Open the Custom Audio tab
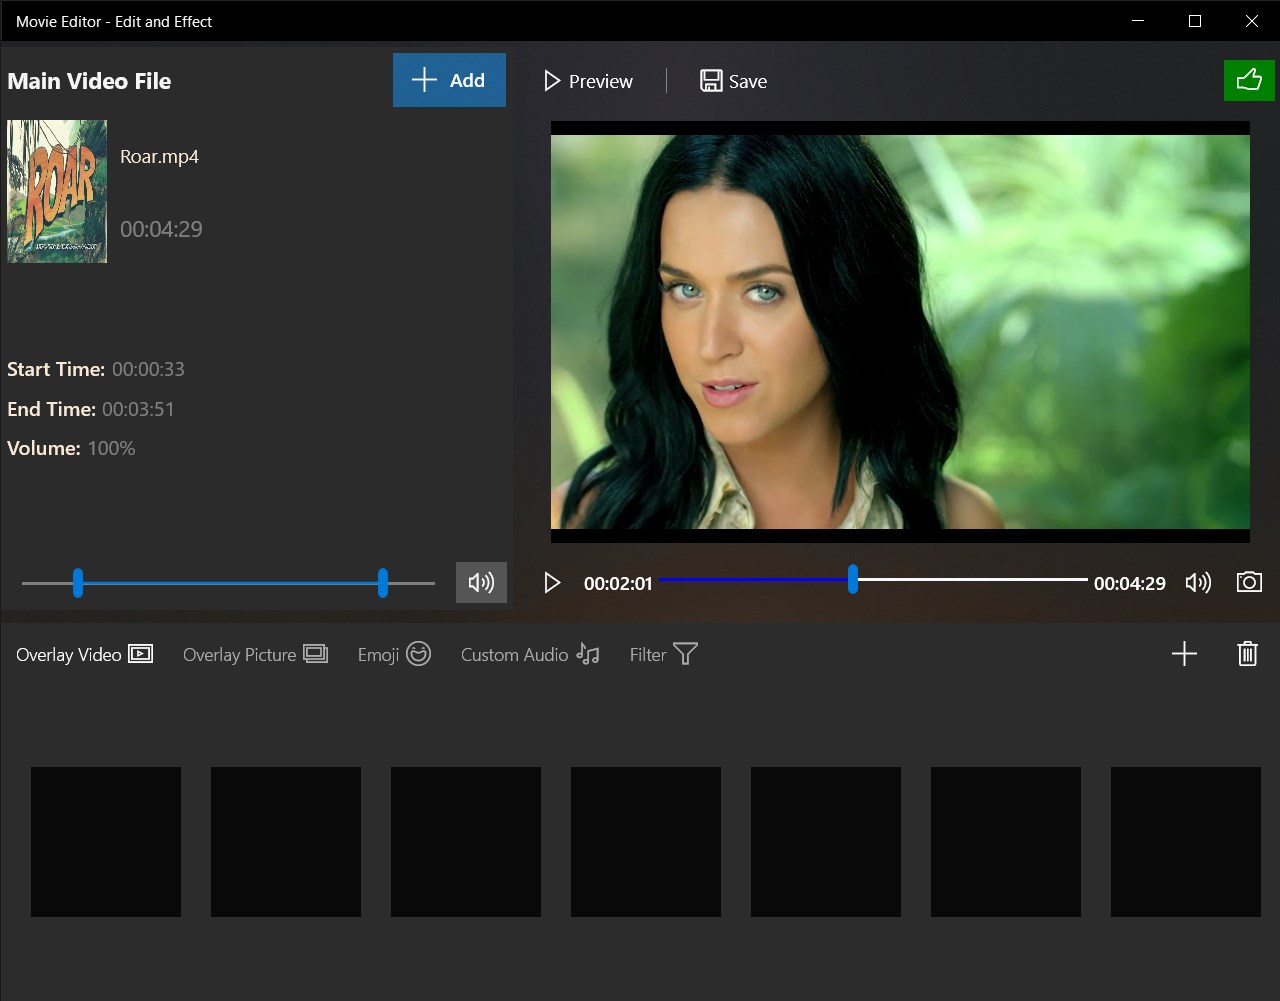The image size is (1280, 1001). (x=529, y=655)
